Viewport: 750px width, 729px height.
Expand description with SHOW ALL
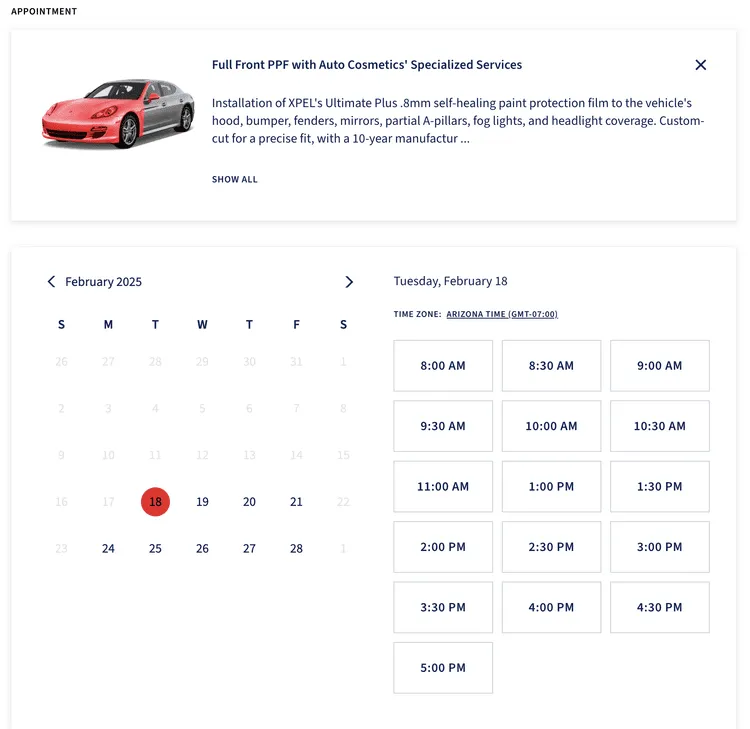coord(235,180)
